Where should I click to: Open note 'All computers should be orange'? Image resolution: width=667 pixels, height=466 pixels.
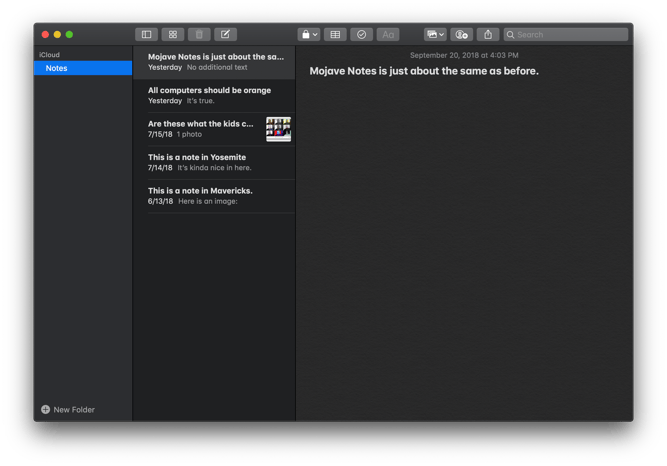[214, 96]
